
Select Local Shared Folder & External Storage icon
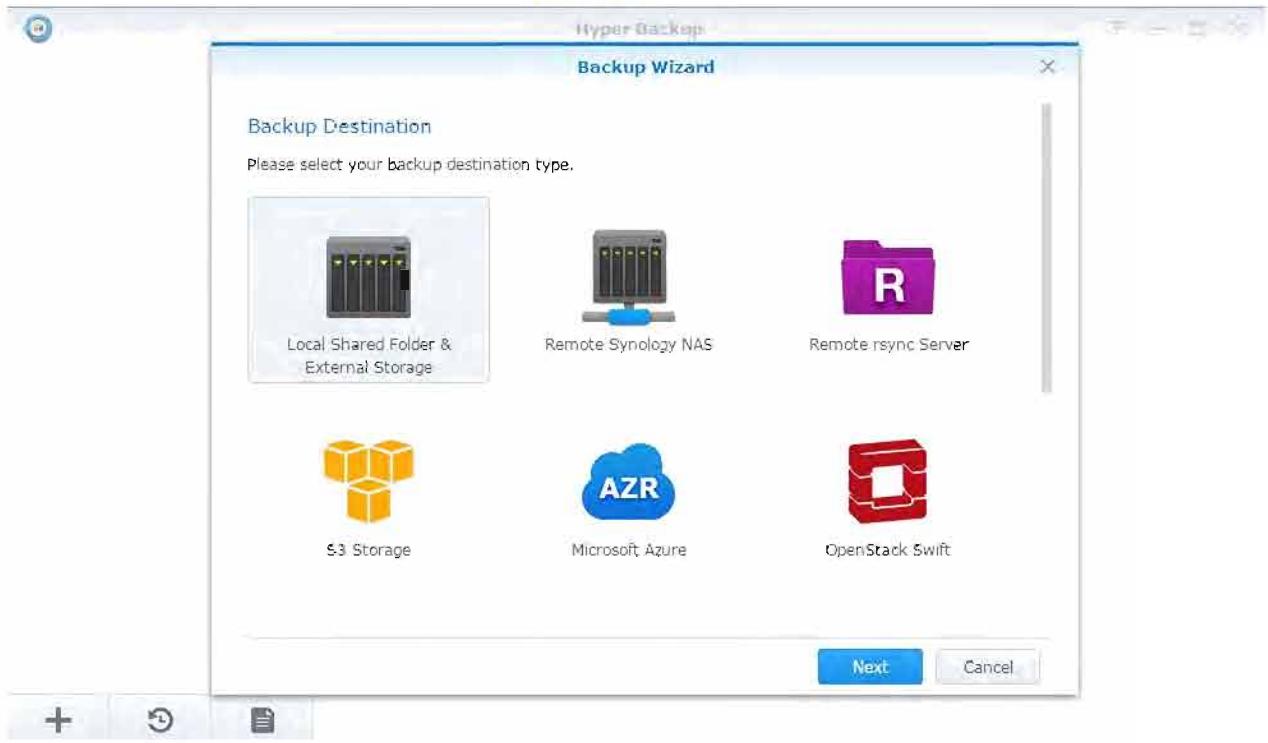click(x=368, y=276)
